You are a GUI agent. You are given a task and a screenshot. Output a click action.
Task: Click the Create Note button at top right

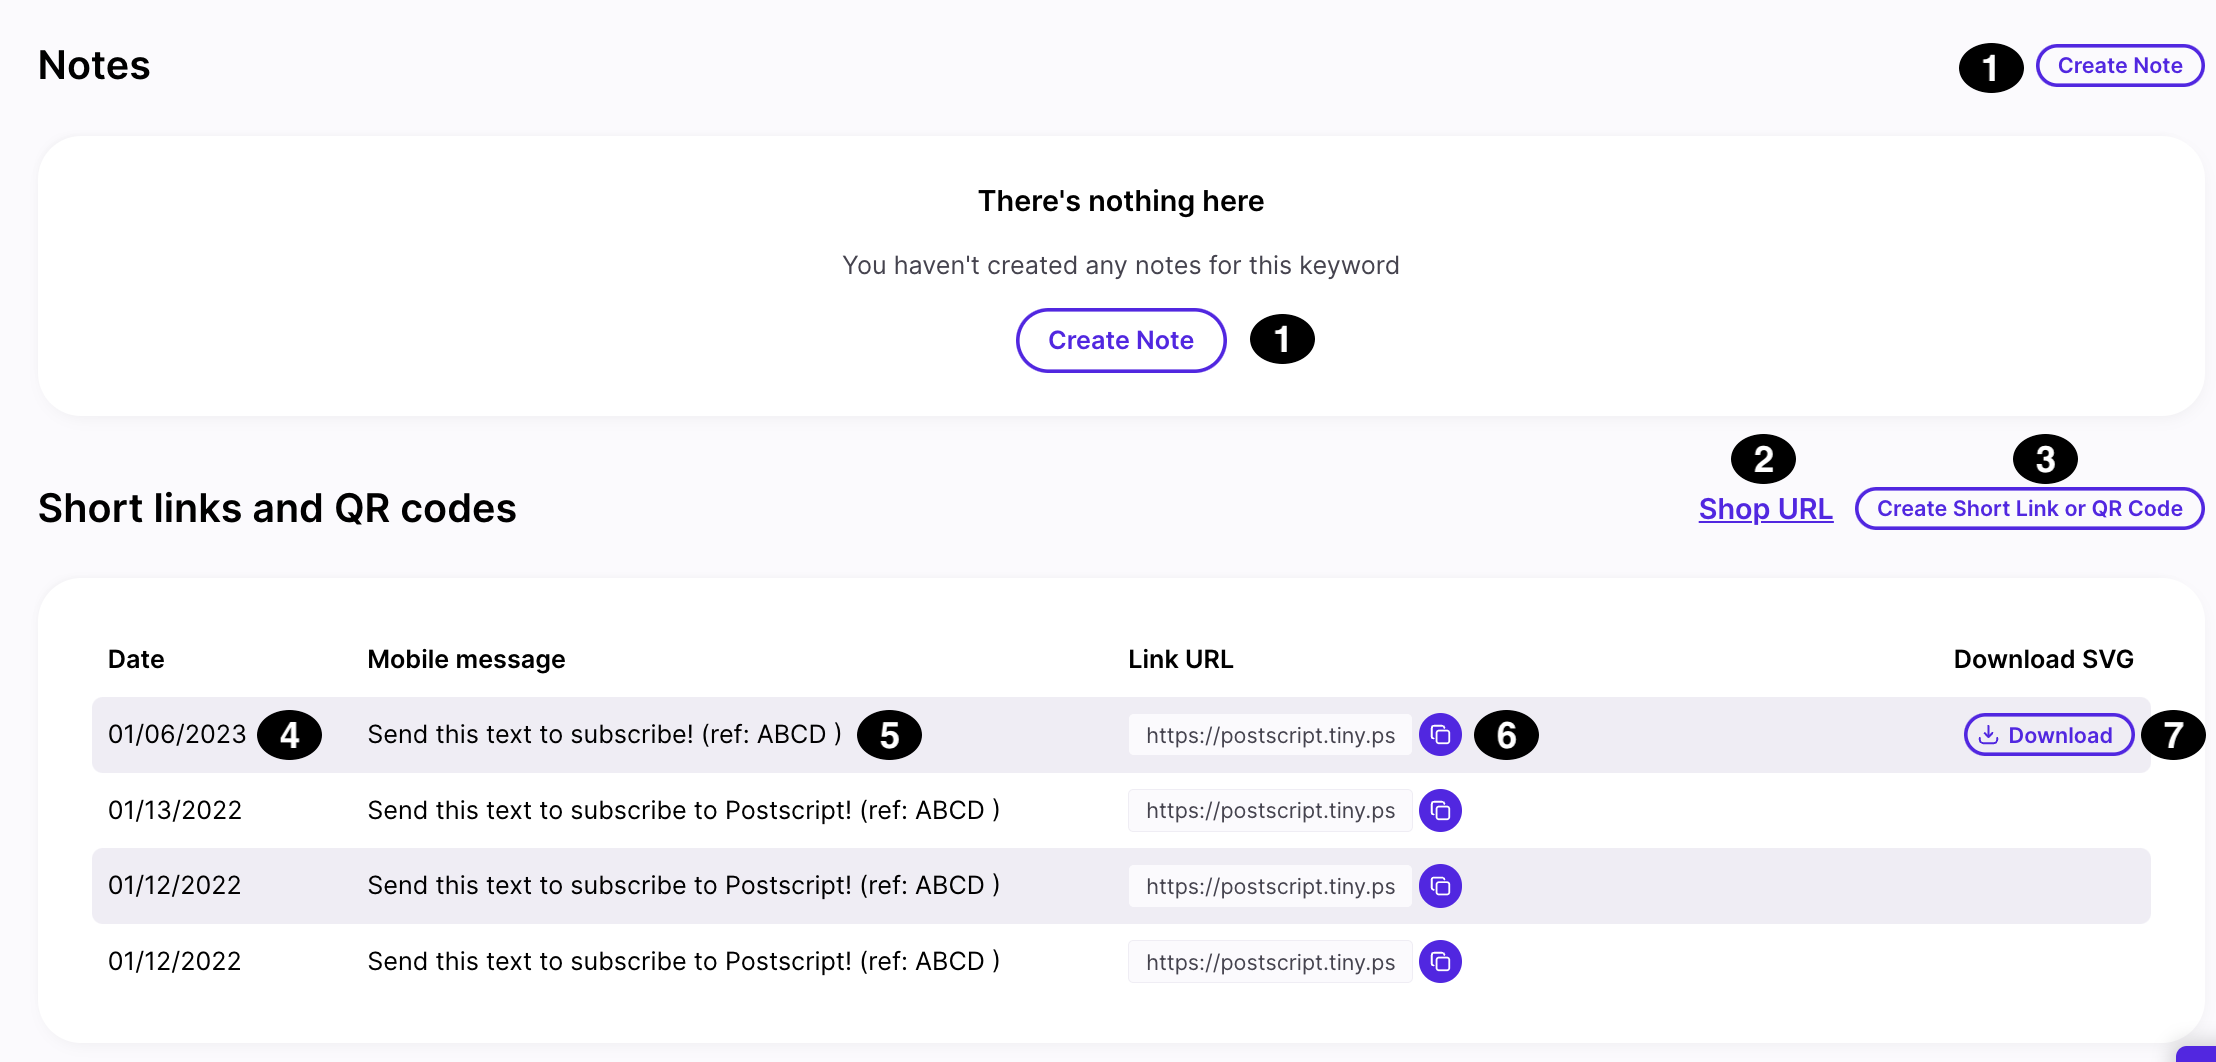(x=2120, y=66)
